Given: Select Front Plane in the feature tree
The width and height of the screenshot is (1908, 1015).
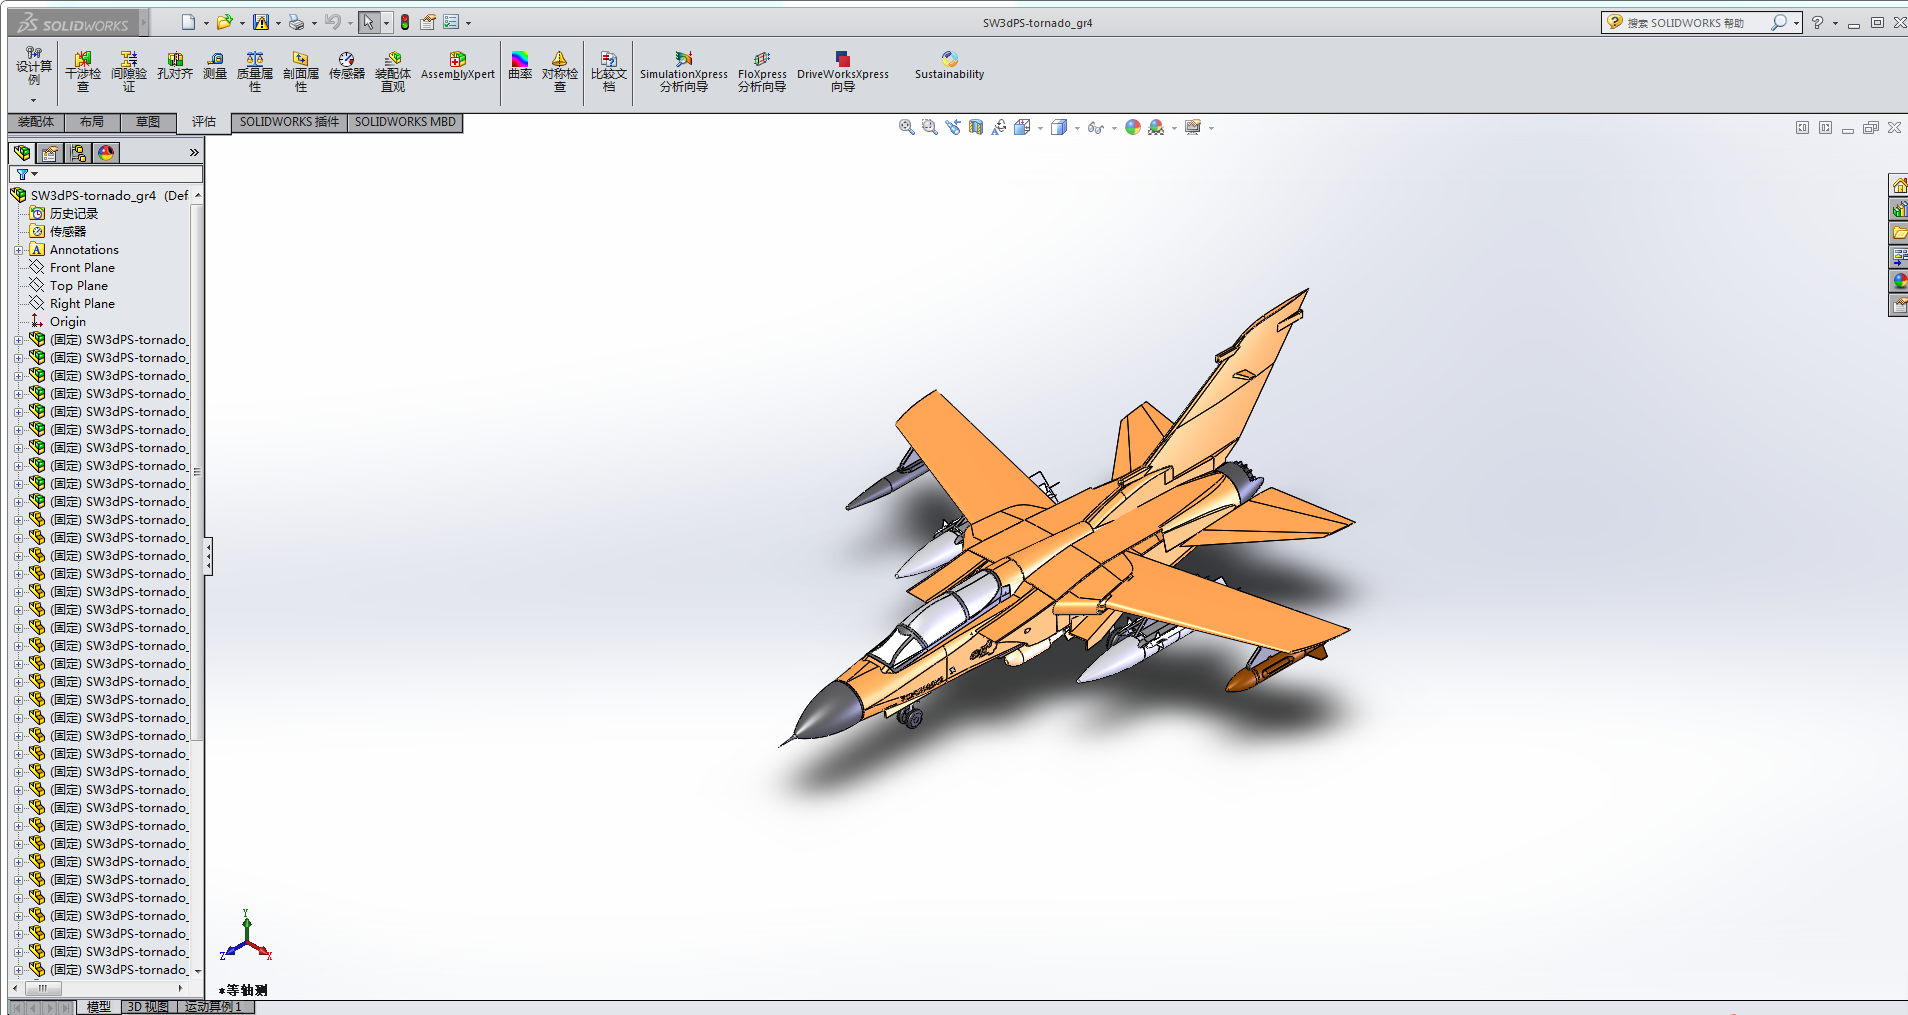Looking at the screenshot, I should pos(82,268).
